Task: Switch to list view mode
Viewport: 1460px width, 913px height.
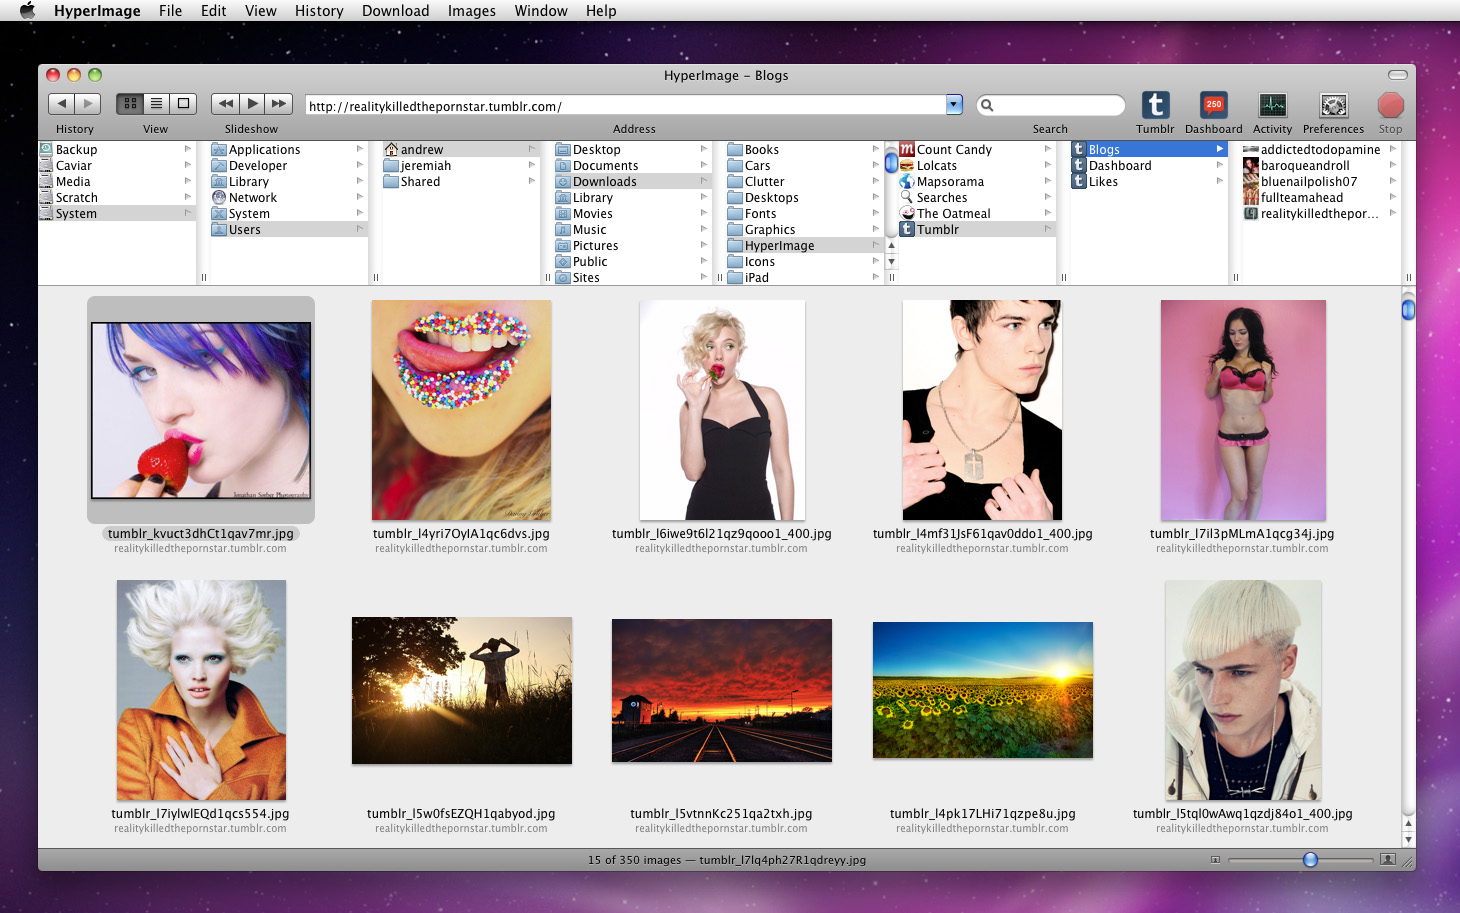Action: 156,103
